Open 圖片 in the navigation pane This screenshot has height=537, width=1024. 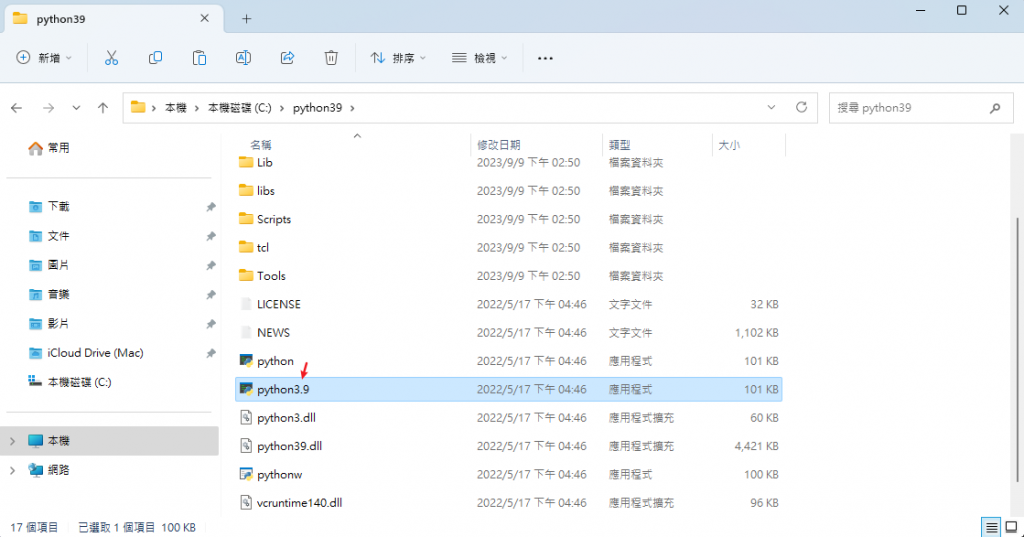tap(58, 265)
